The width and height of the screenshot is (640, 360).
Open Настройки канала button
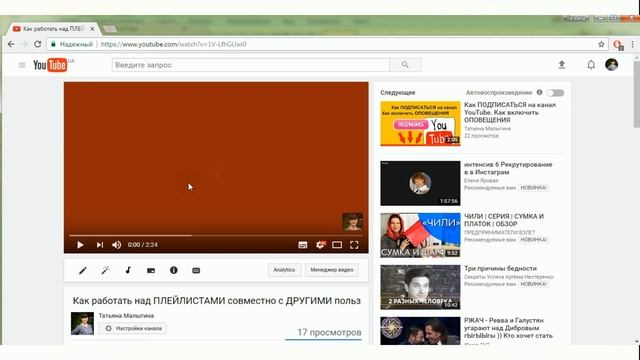click(x=133, y=328)
